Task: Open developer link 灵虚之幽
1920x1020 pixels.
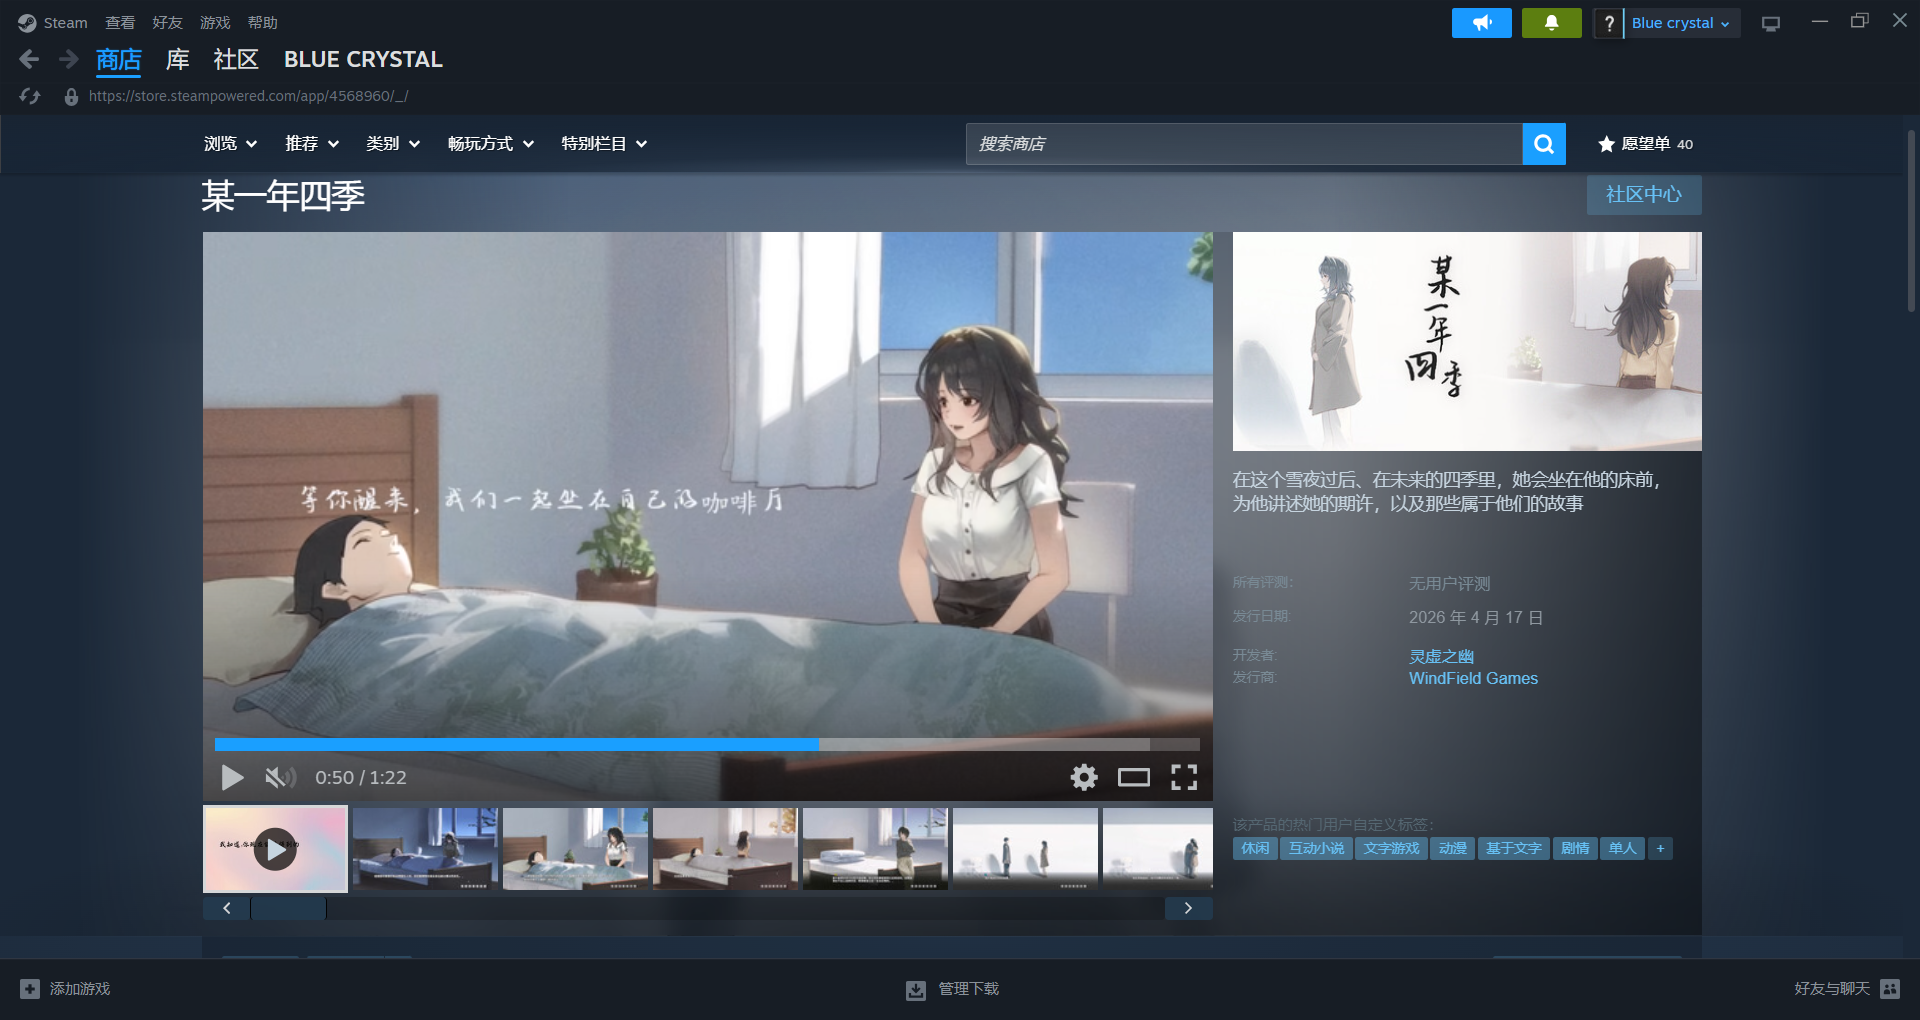Action: click(x=1441, y=656)
